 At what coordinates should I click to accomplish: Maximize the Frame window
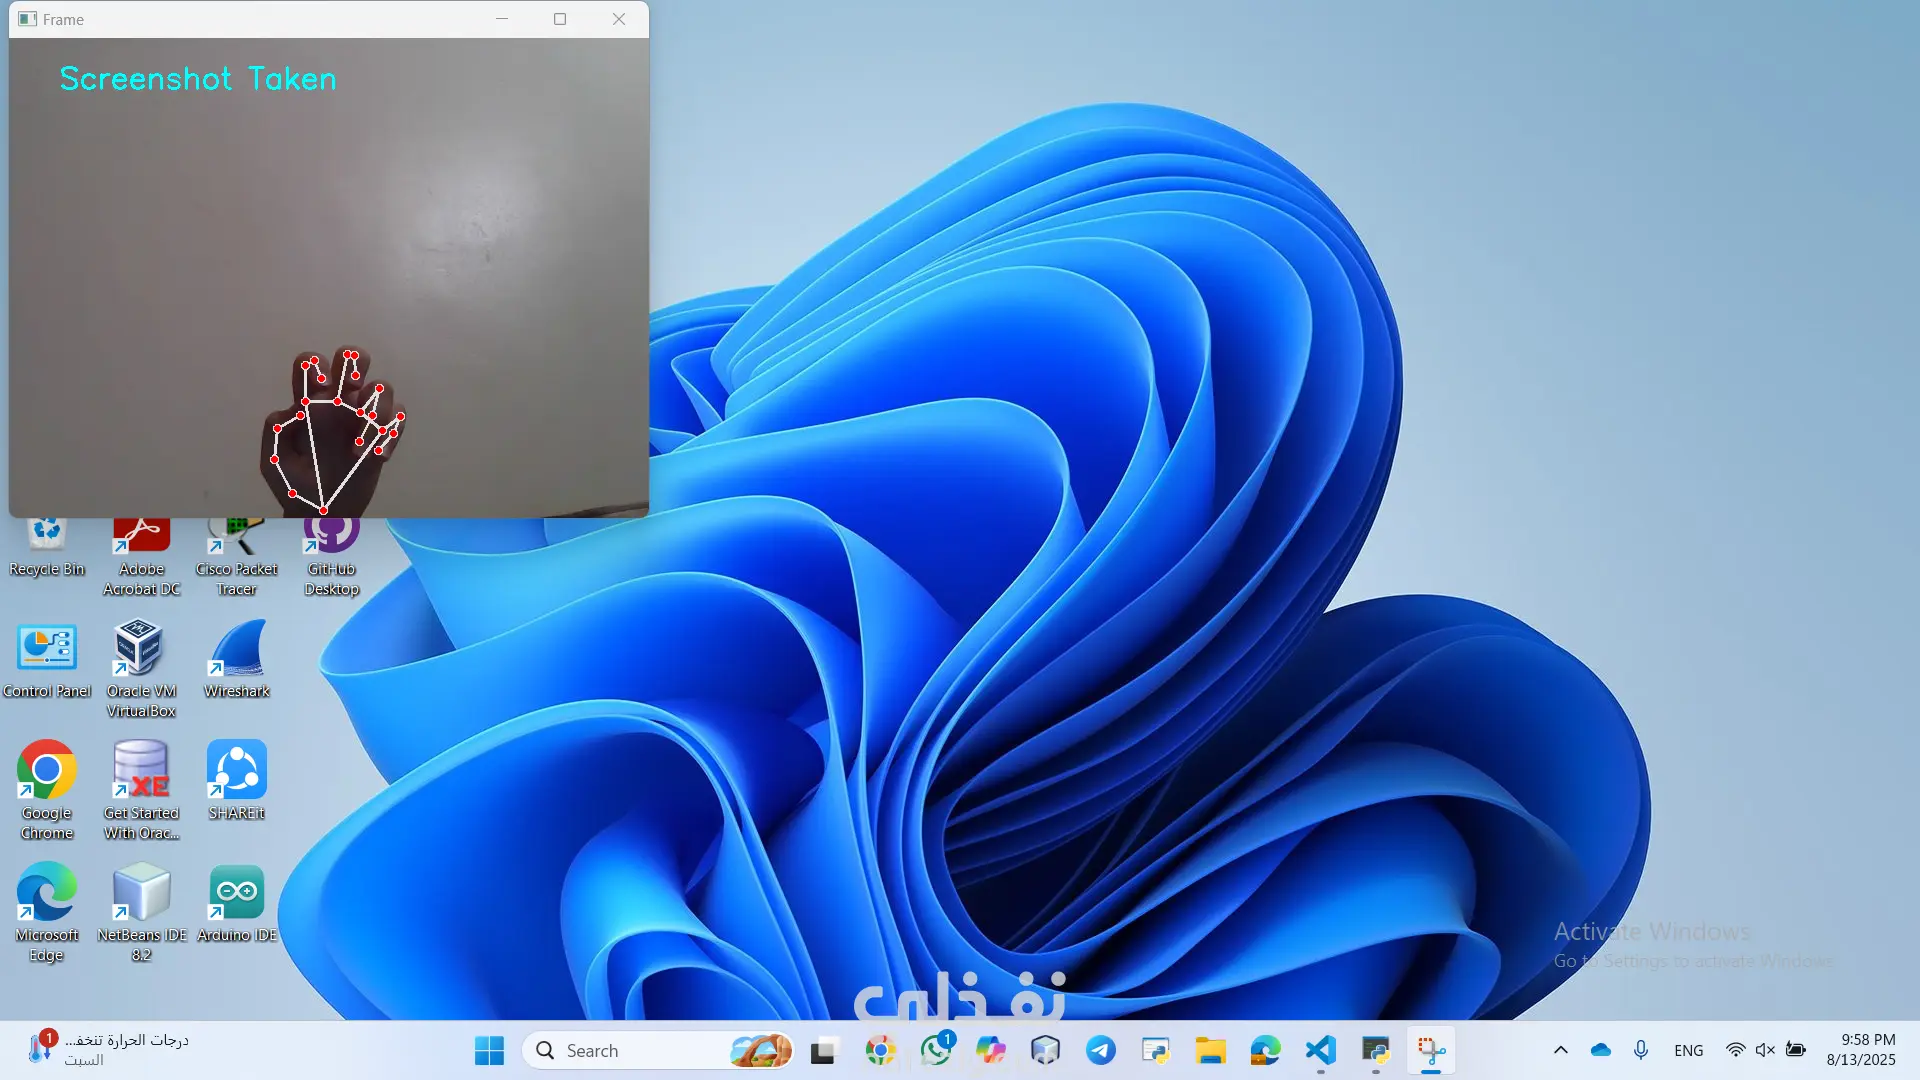click(x=560, y=19)
